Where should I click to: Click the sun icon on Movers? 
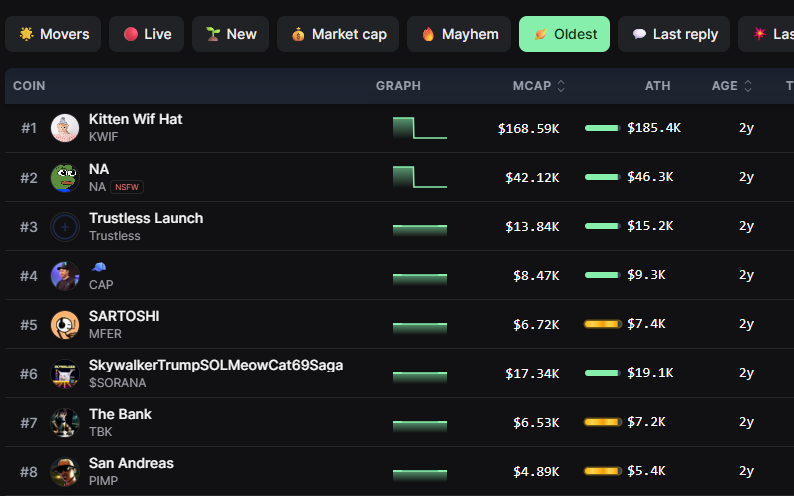[x=26, y=34]
